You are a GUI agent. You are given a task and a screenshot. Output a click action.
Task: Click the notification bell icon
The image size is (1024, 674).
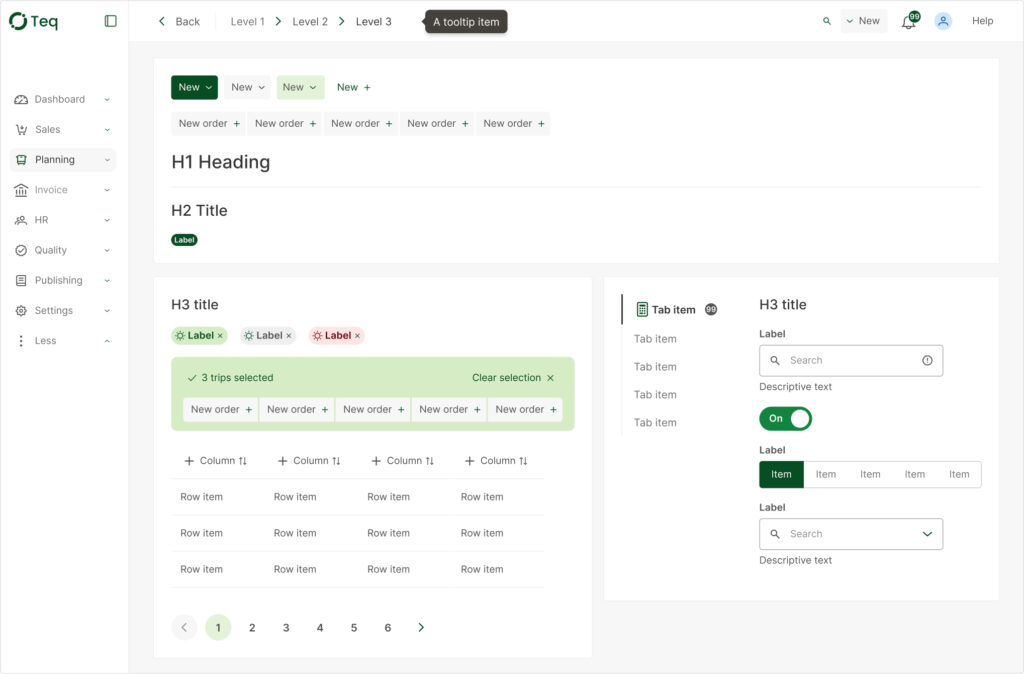click(908, 21)
